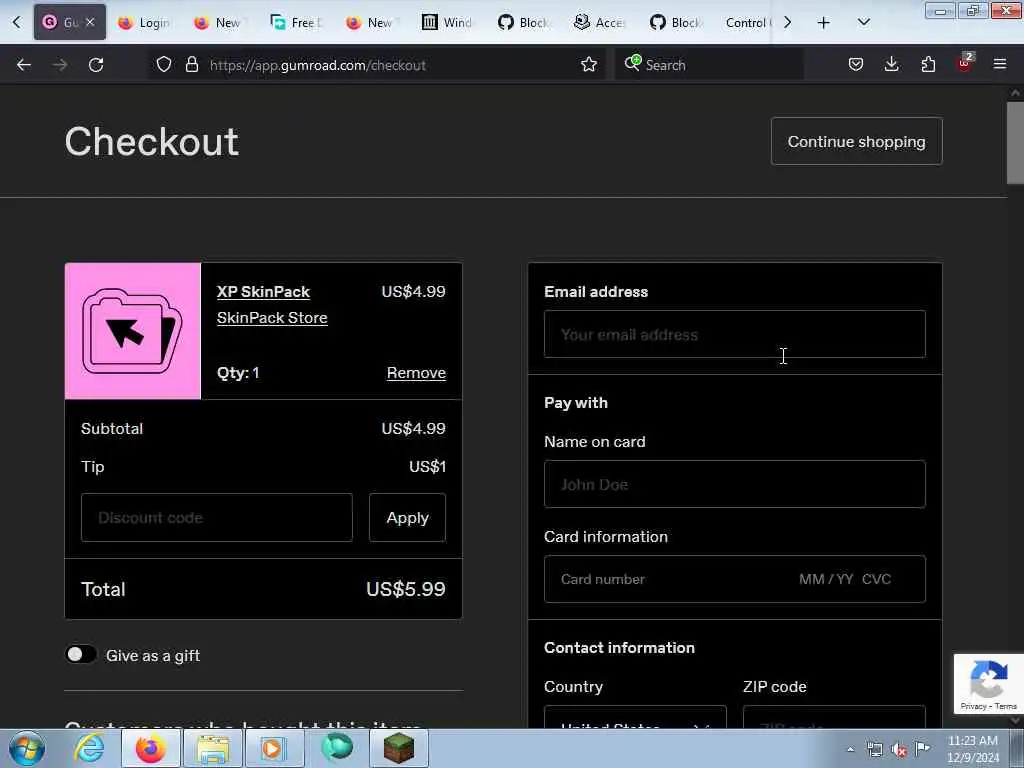Click the Continue shopping button
Screen dimensions: 1024x768
point(856,141)
